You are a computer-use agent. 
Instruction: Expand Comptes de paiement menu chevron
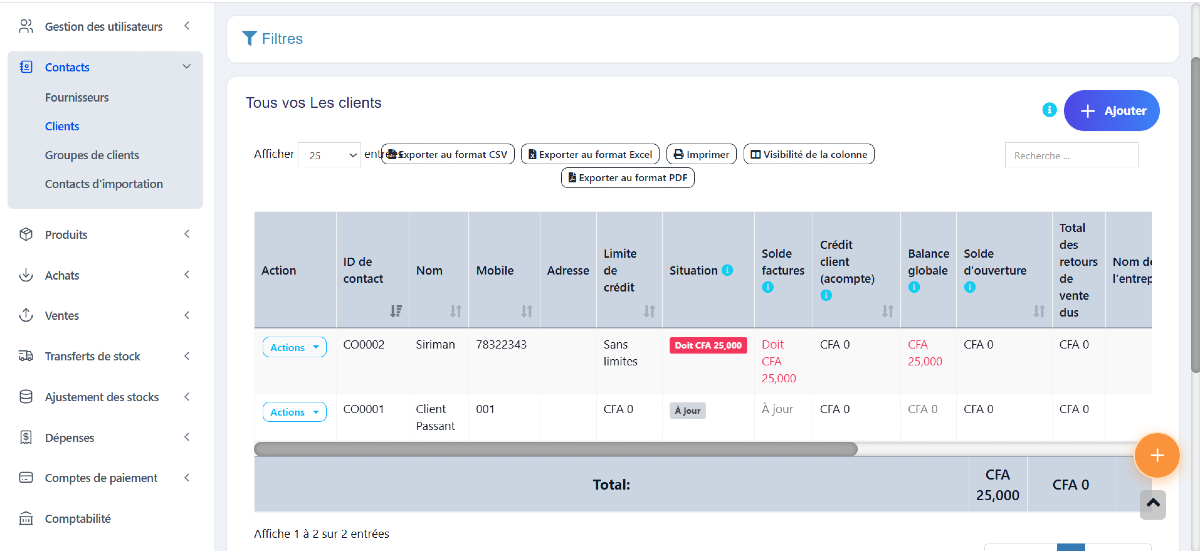pos(187,478)
